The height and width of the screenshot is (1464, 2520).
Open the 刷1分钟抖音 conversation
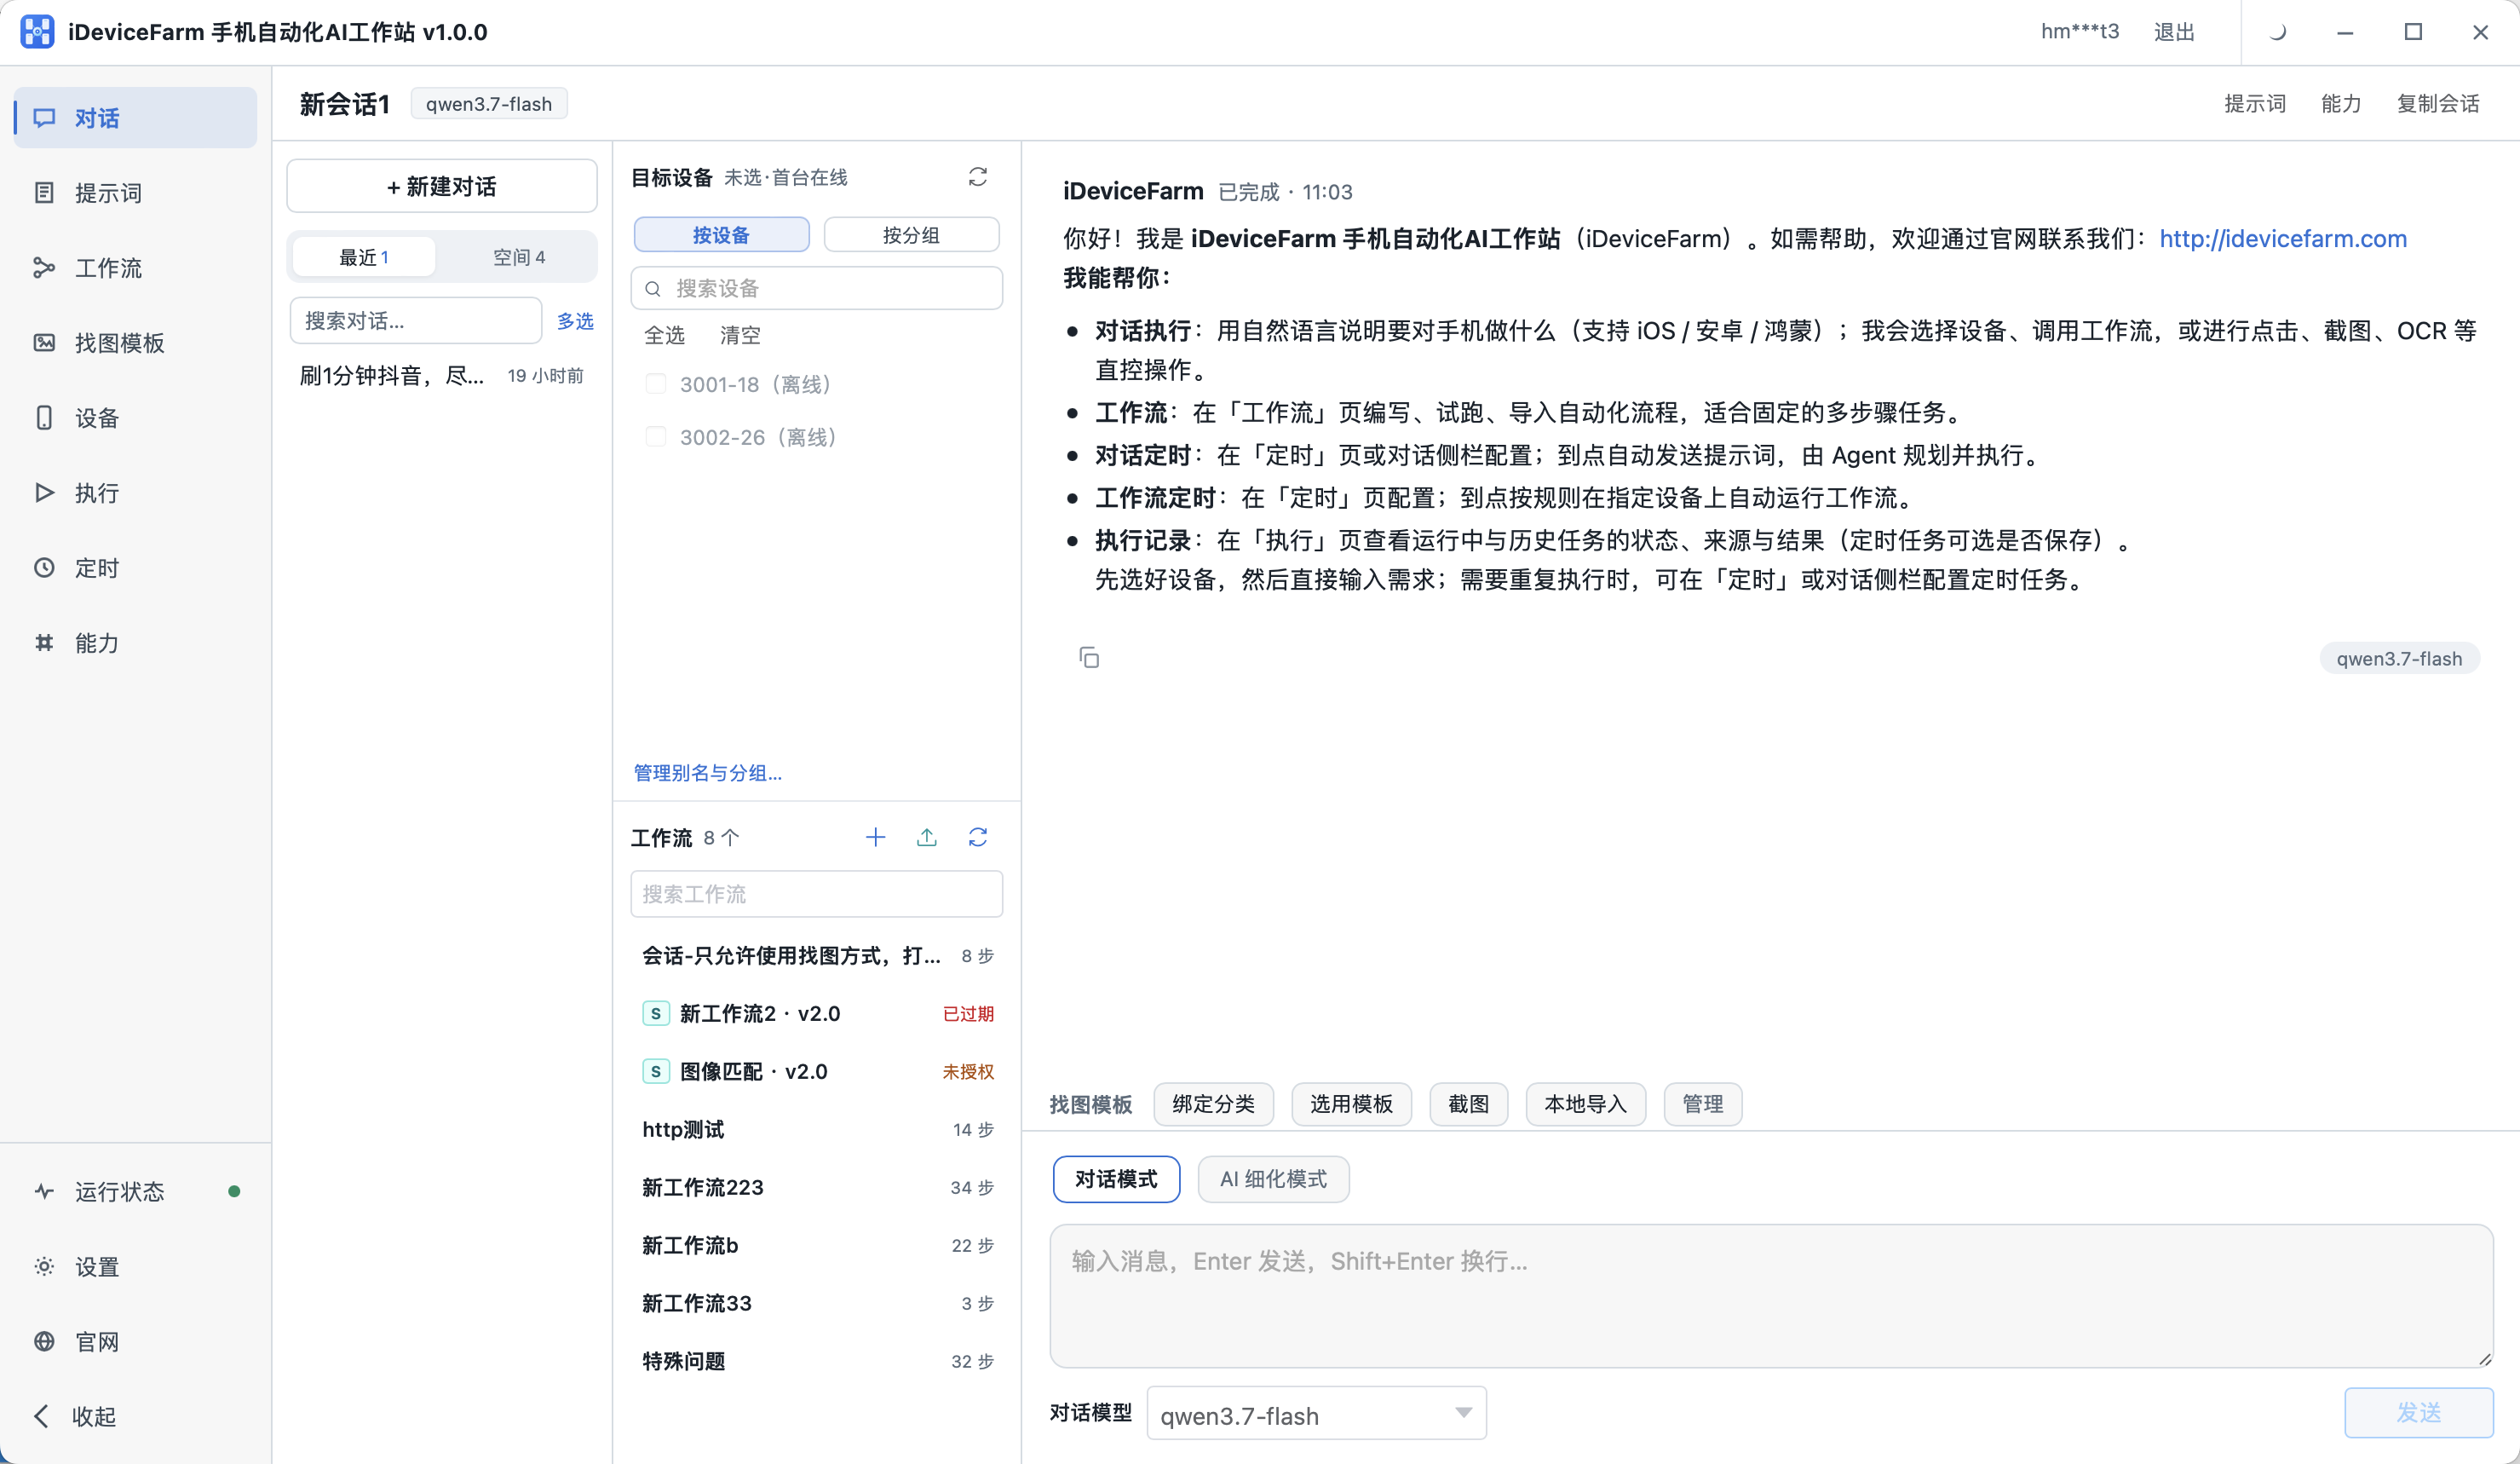pyautogui.click(x=442, y=376)
